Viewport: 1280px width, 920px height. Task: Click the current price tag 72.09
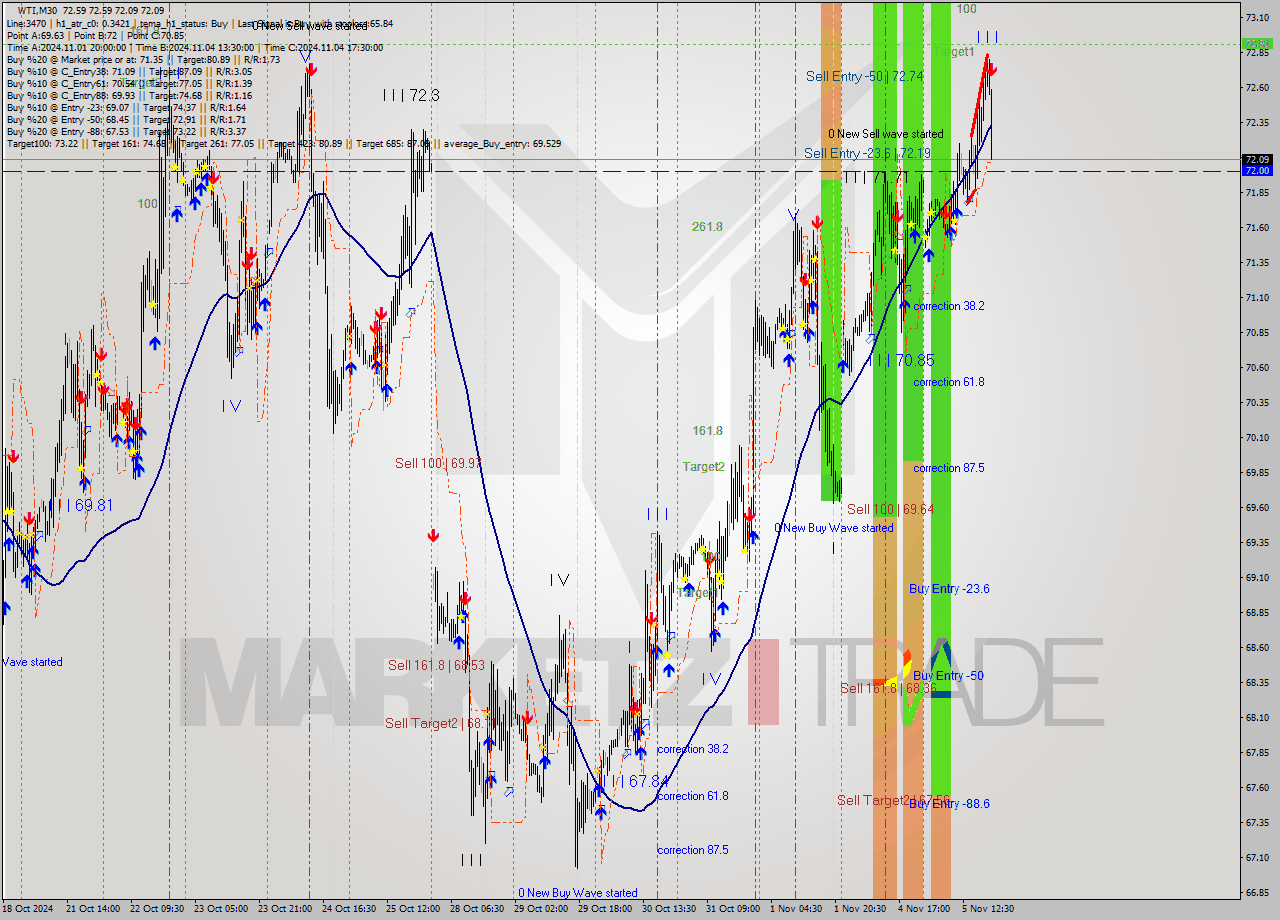point(1256,160)
